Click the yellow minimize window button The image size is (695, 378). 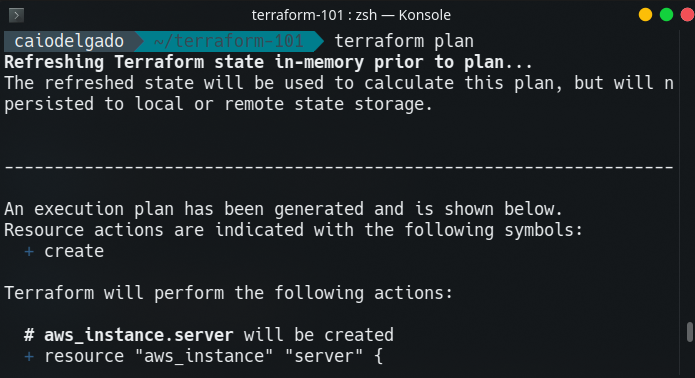point(645,15)
